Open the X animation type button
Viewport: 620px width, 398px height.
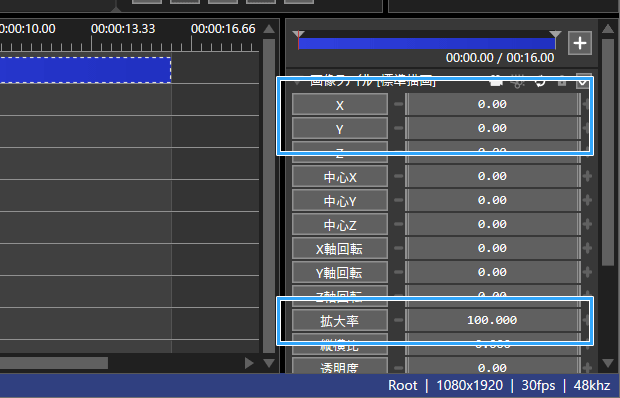click(340, 105)
